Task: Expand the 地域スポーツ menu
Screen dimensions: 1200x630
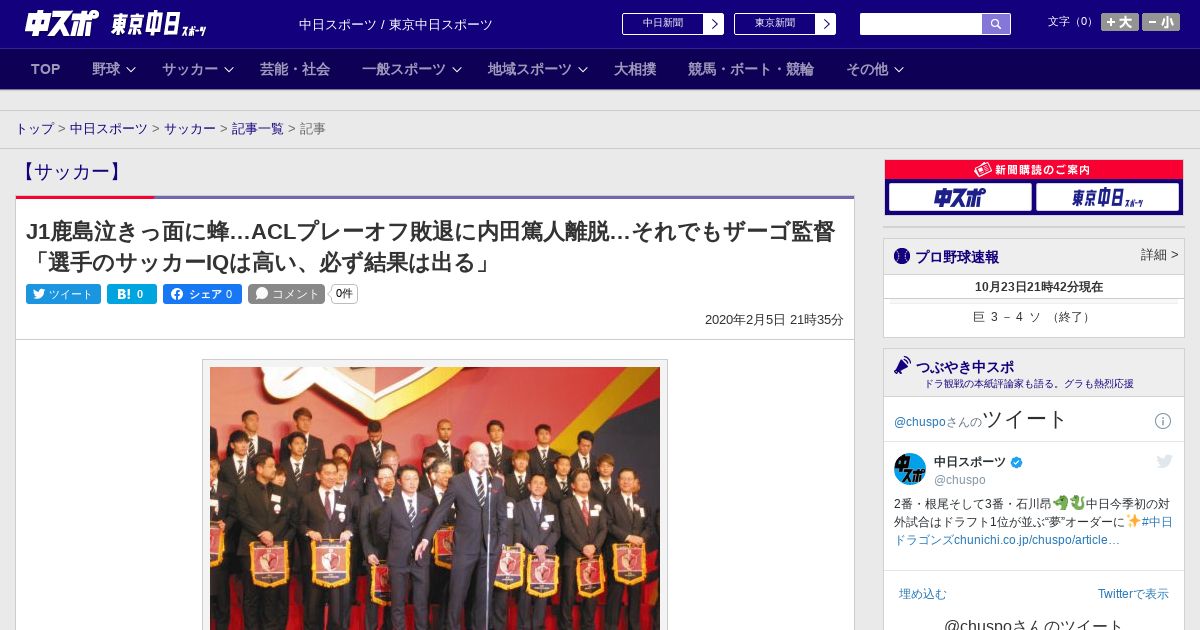Action: click(538, 69)
